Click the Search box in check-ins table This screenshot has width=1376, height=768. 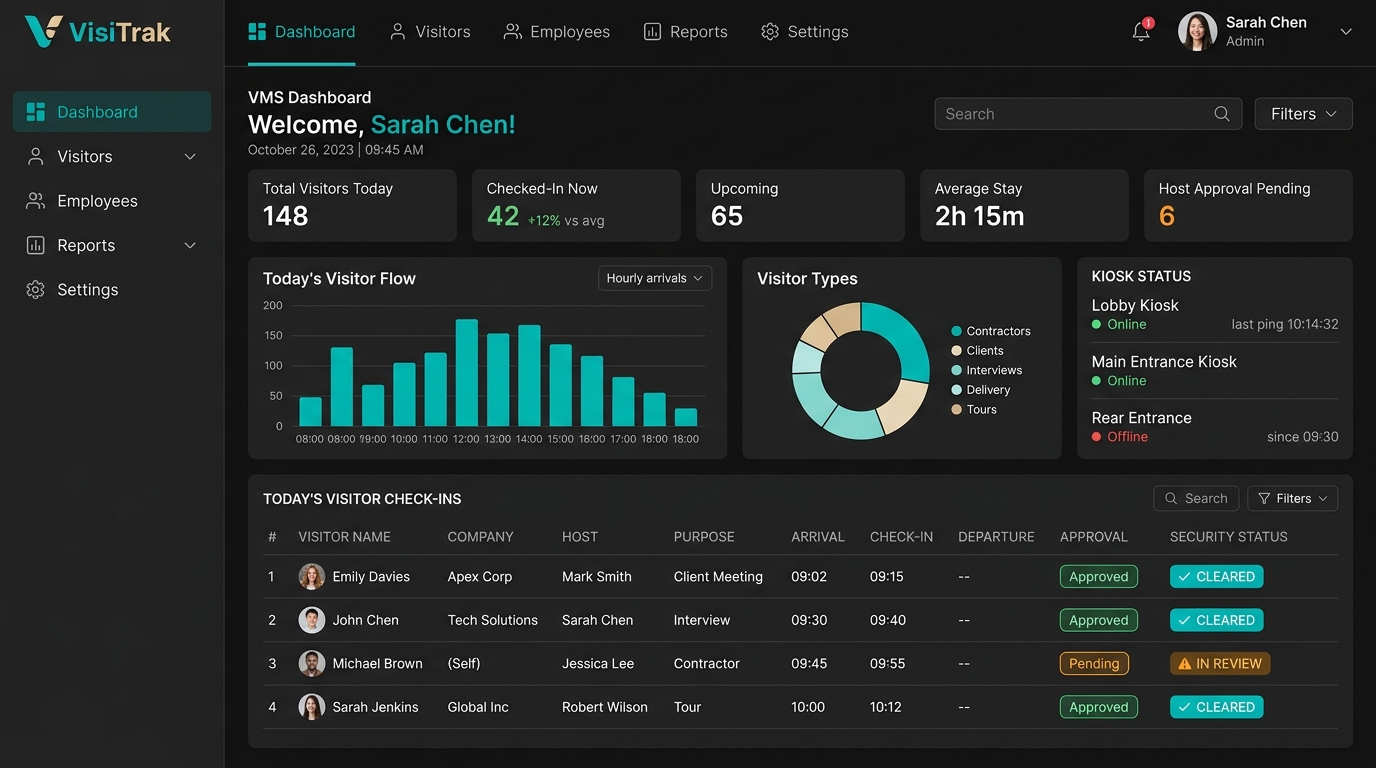[1196, 498]
